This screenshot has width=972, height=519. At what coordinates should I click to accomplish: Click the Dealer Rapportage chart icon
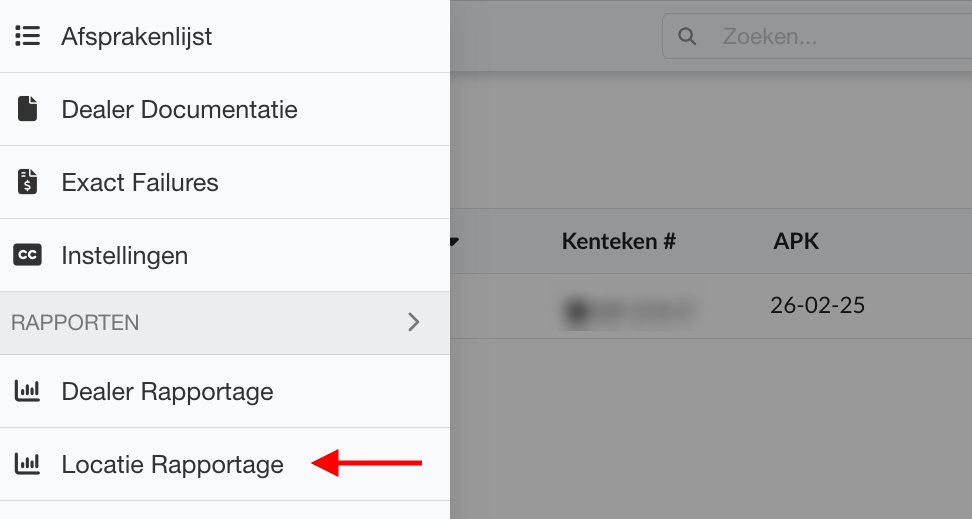27,391
